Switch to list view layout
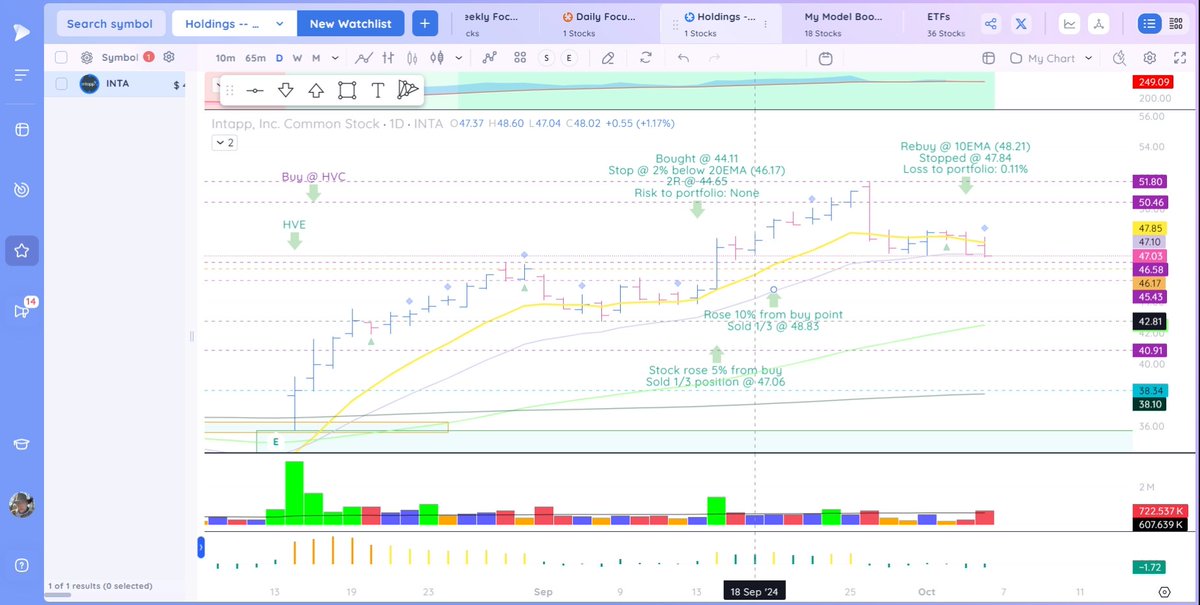Viewport: 1200px width, 605px height. tap(1150, 24)
